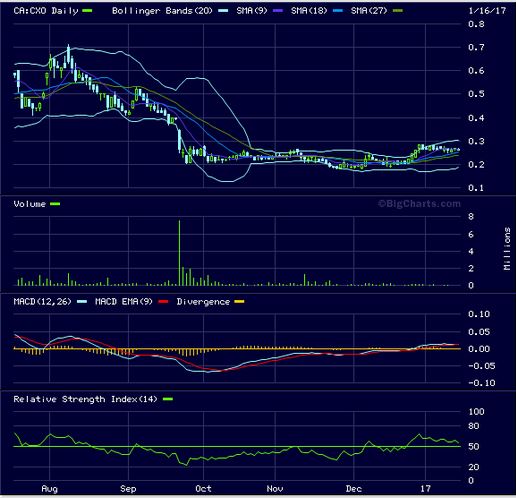Click the MACD EMA(9) legend label

124,302
